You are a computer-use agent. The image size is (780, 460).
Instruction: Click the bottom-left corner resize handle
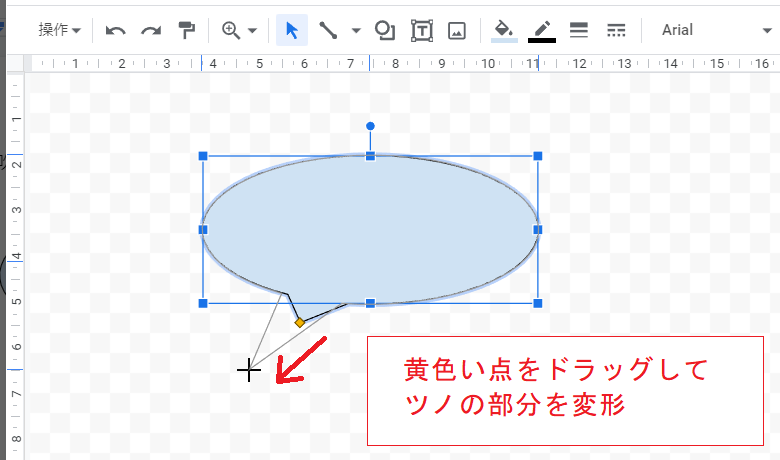point(203,303)
